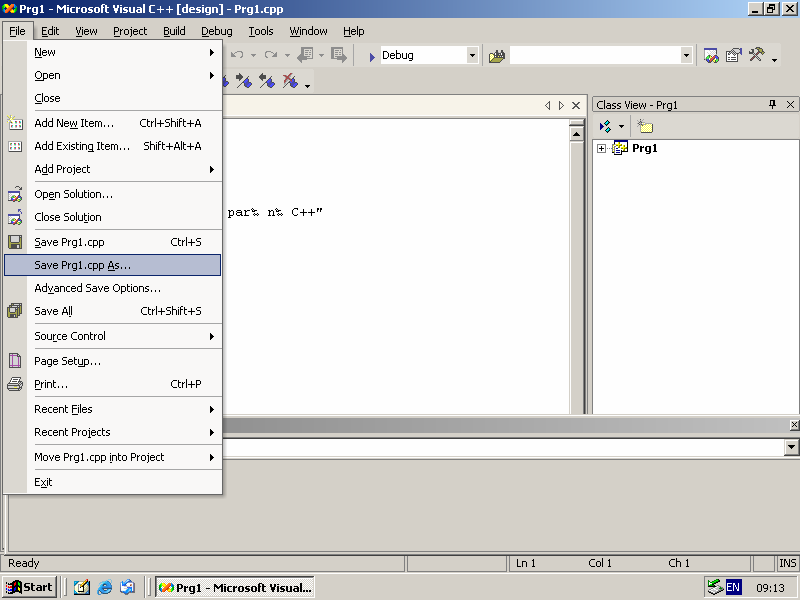The width and height of the screenshot is (800, 600).
Task: Open the Toolbox hammer icon
Action: click(x=757, y=55)
